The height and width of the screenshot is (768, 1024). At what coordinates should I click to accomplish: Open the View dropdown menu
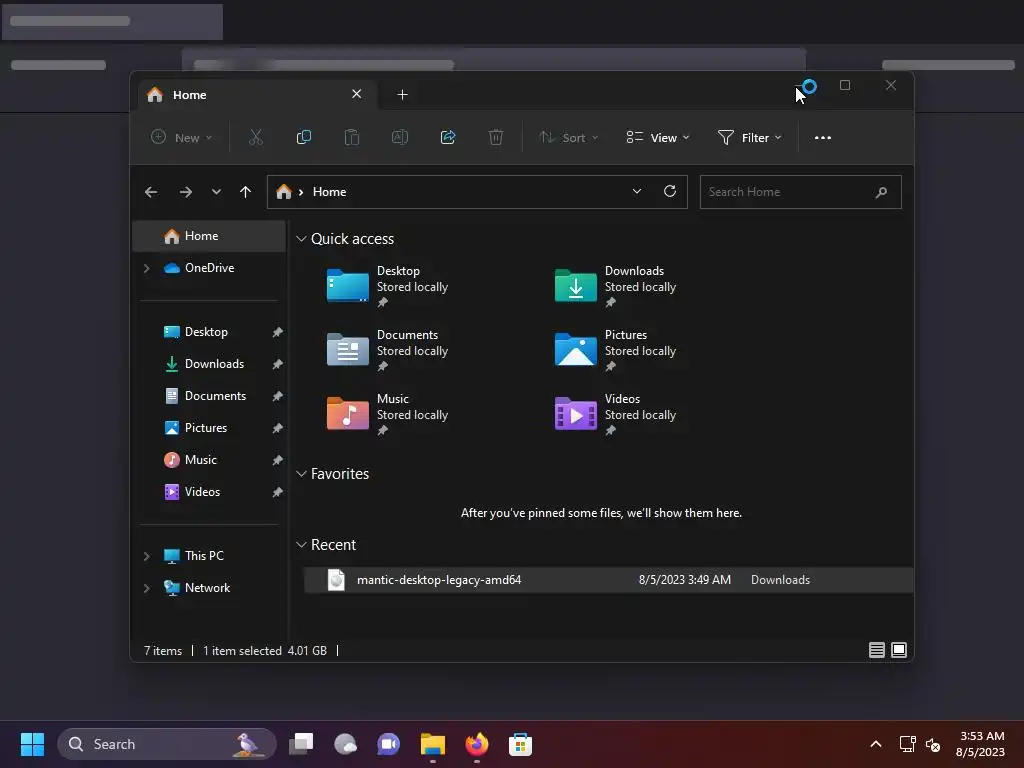tap(658, 138)
